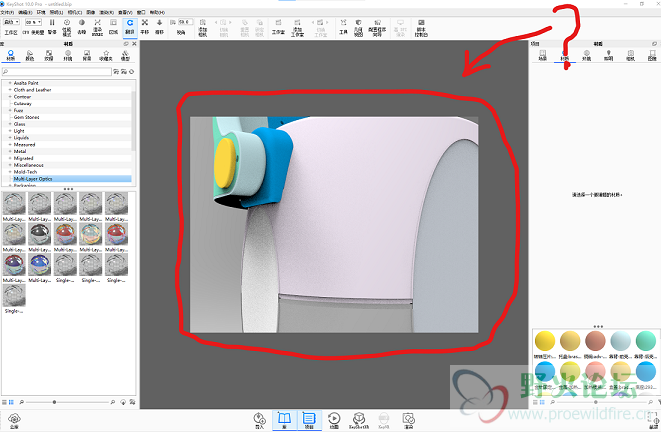Open the 帮助 help menu
The width and height of the screenshot is (661, 432).
coord(157,13)
